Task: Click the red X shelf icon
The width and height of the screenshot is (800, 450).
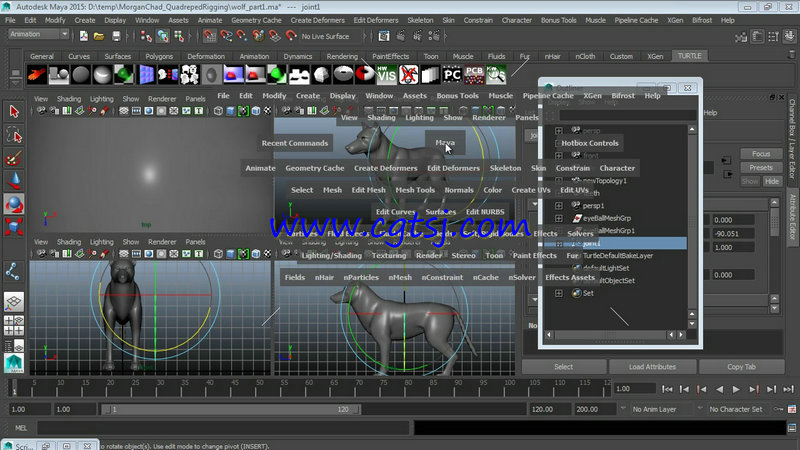Action: [408, 74]
